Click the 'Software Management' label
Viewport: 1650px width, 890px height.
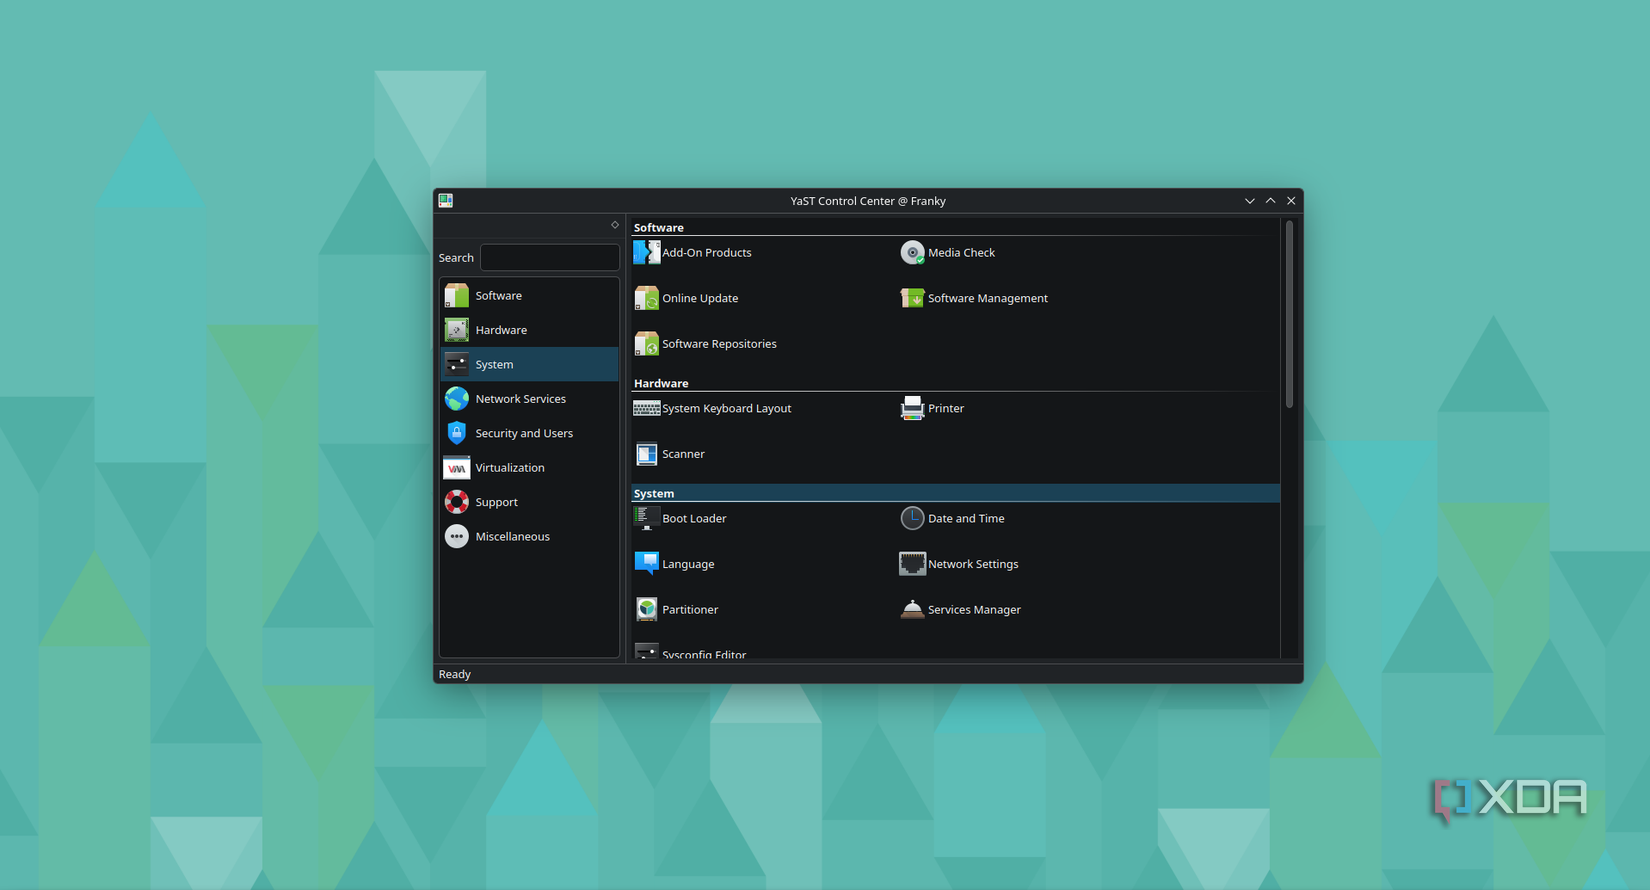pyautogui.click(x=988, y=298)
